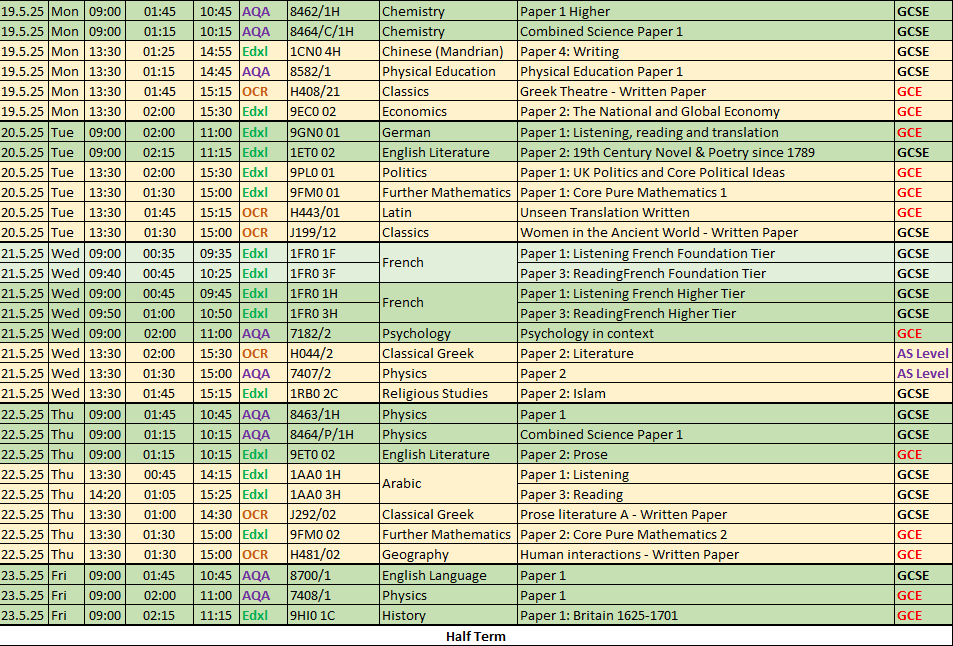Select the Politics subject cell
953x646 pixels.
(447, 172)
